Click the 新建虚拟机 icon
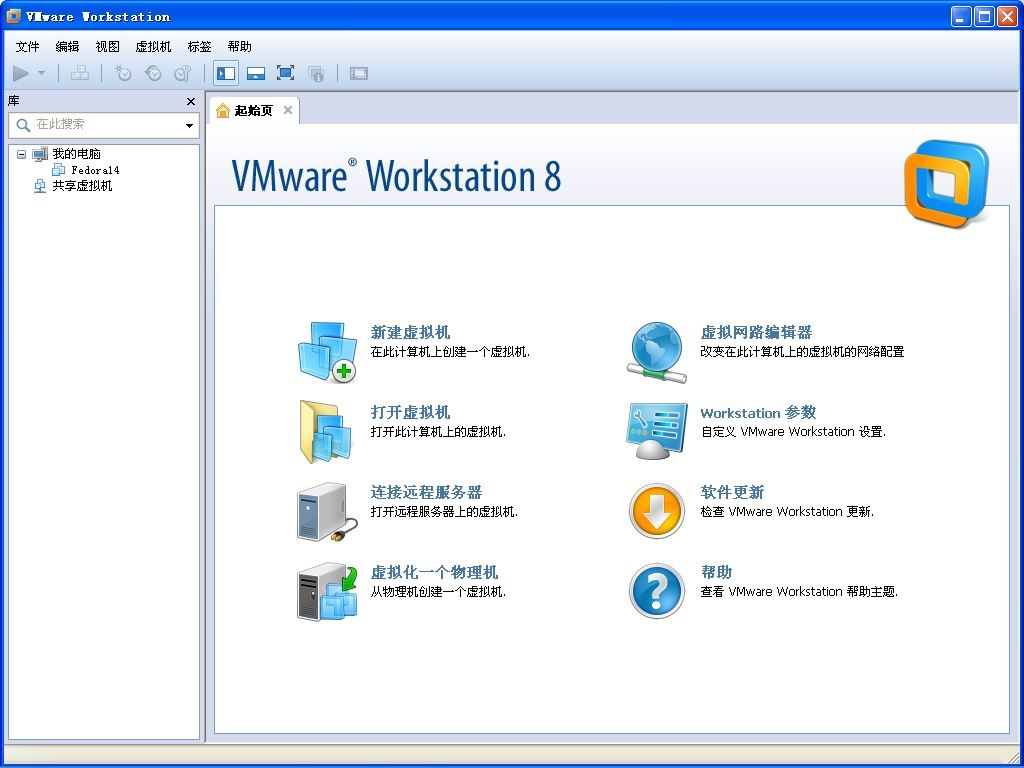 (327, 351)
